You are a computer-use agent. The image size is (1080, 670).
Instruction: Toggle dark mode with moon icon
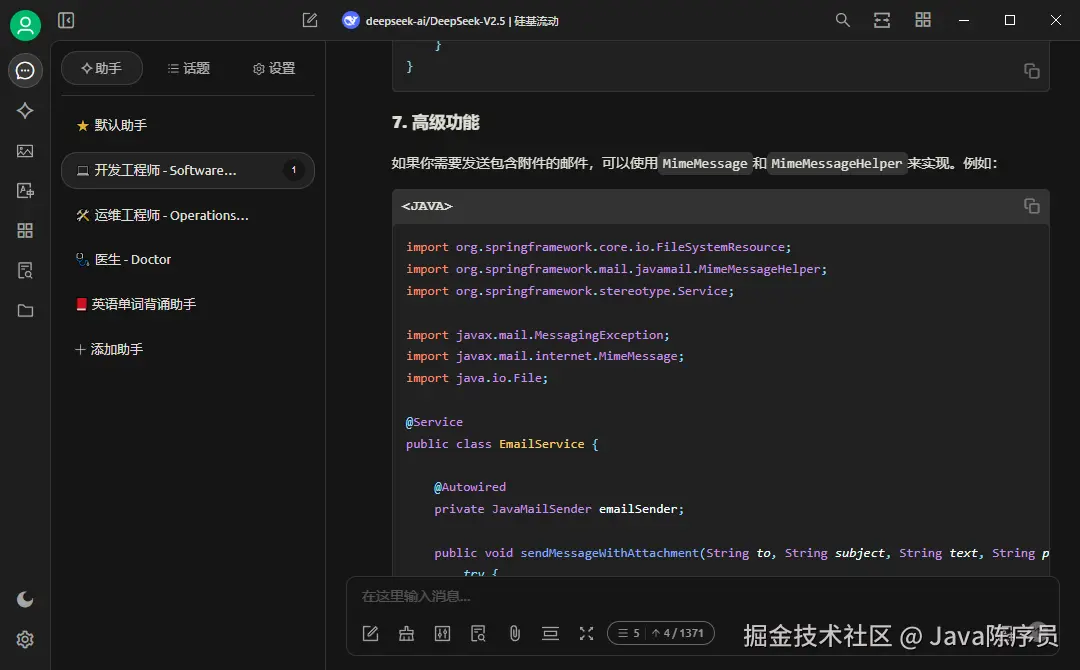point(25,599)
